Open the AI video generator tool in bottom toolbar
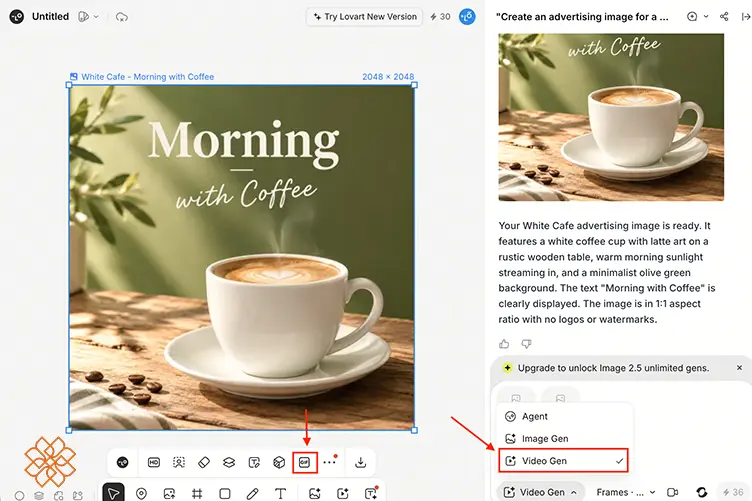Screen dimensions: 752x501 [342, 493]
